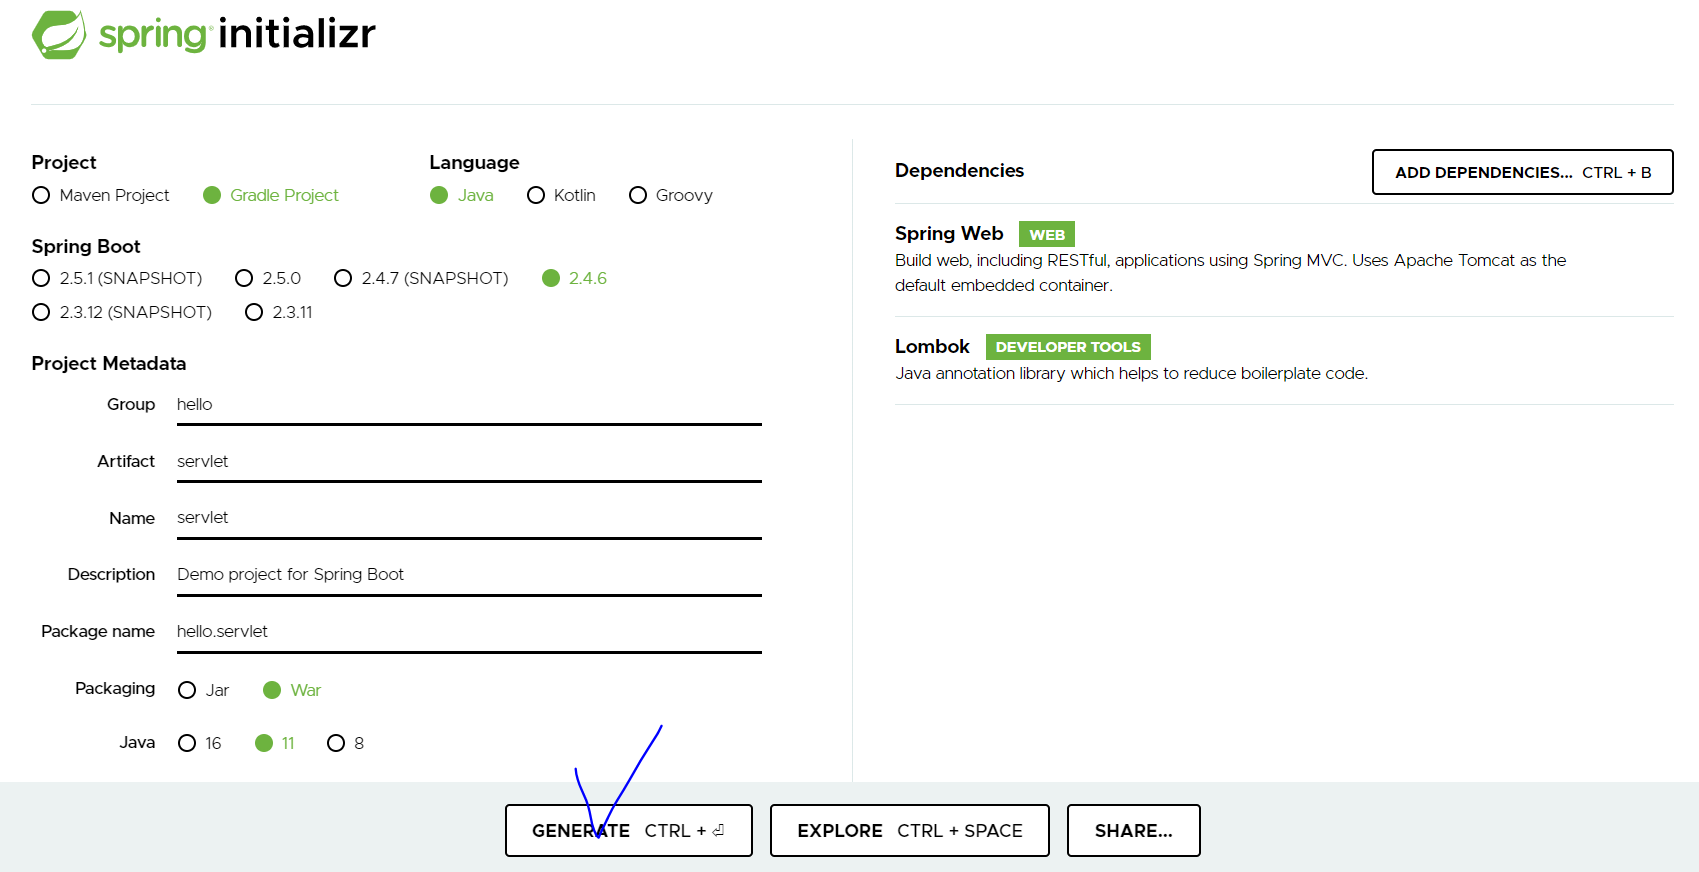
Task: Open the Share dialog button
Action: tap(1134, 831)
